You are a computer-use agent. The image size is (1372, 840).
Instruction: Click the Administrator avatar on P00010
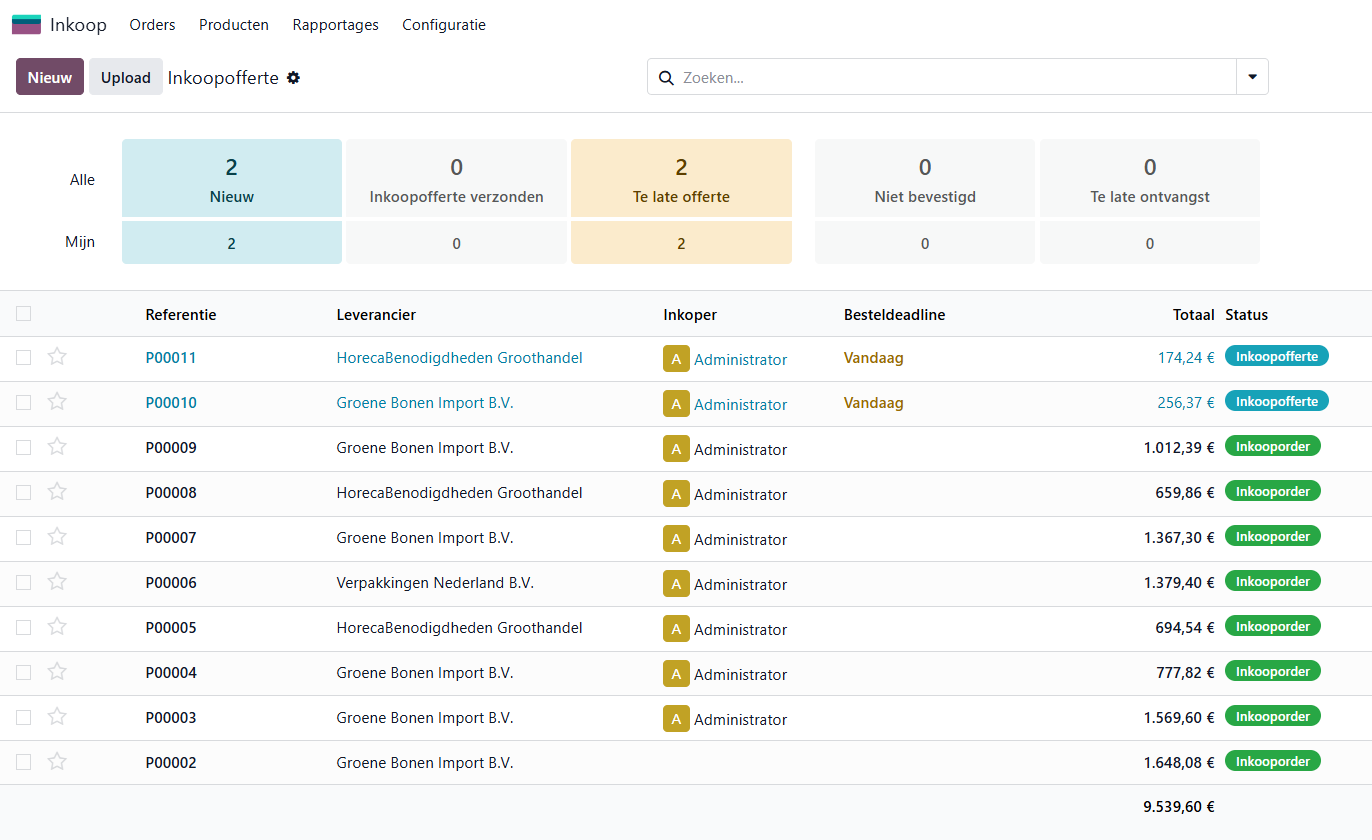point(676,404)
